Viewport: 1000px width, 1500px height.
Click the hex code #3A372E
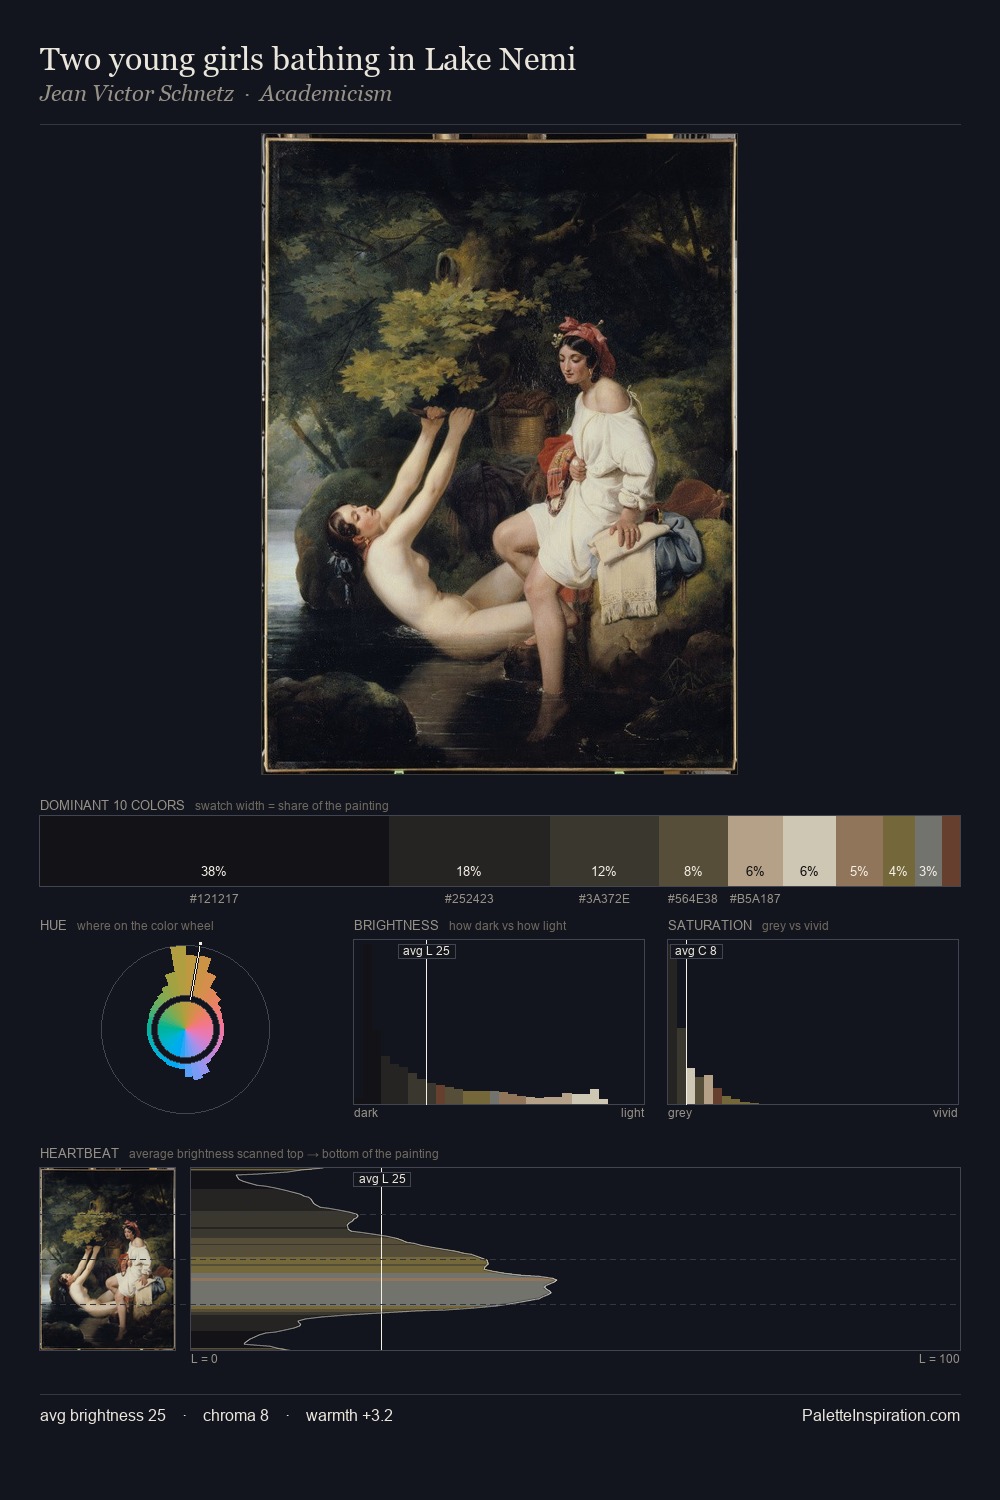click(x=604, y=899)
